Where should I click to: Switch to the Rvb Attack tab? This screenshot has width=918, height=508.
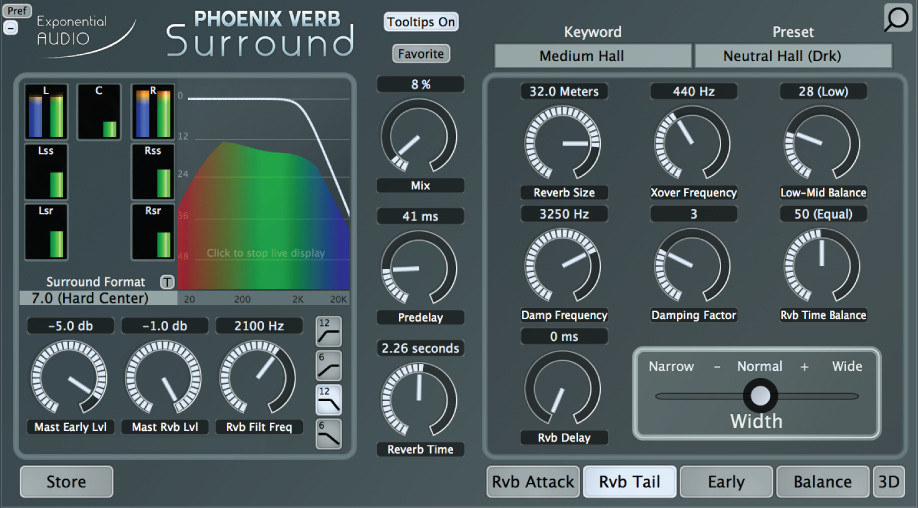533,482
